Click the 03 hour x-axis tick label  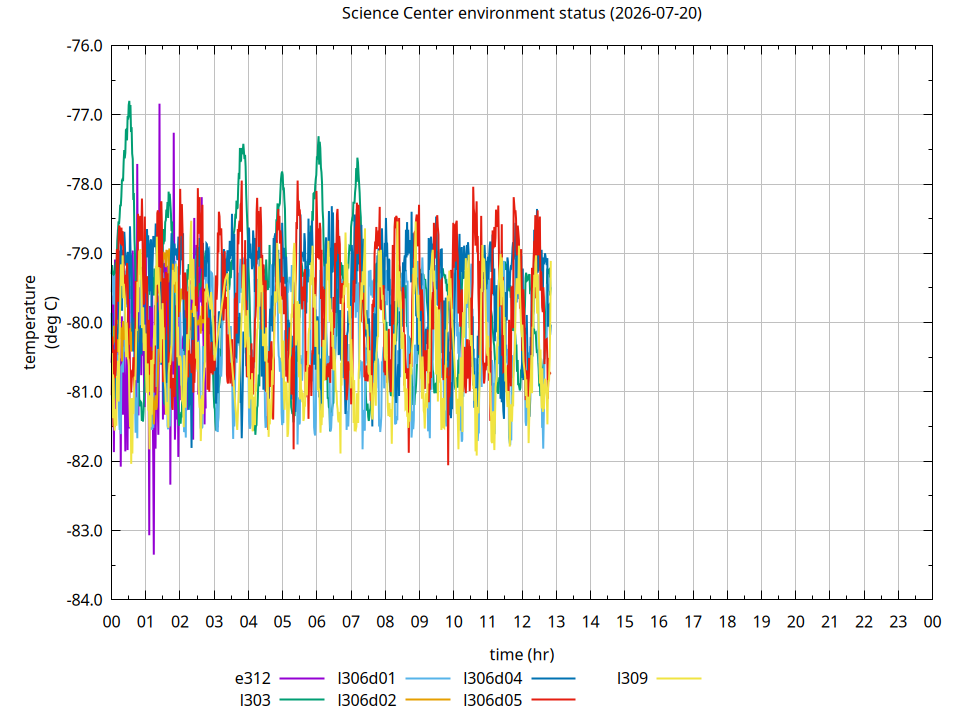[214, 622]
